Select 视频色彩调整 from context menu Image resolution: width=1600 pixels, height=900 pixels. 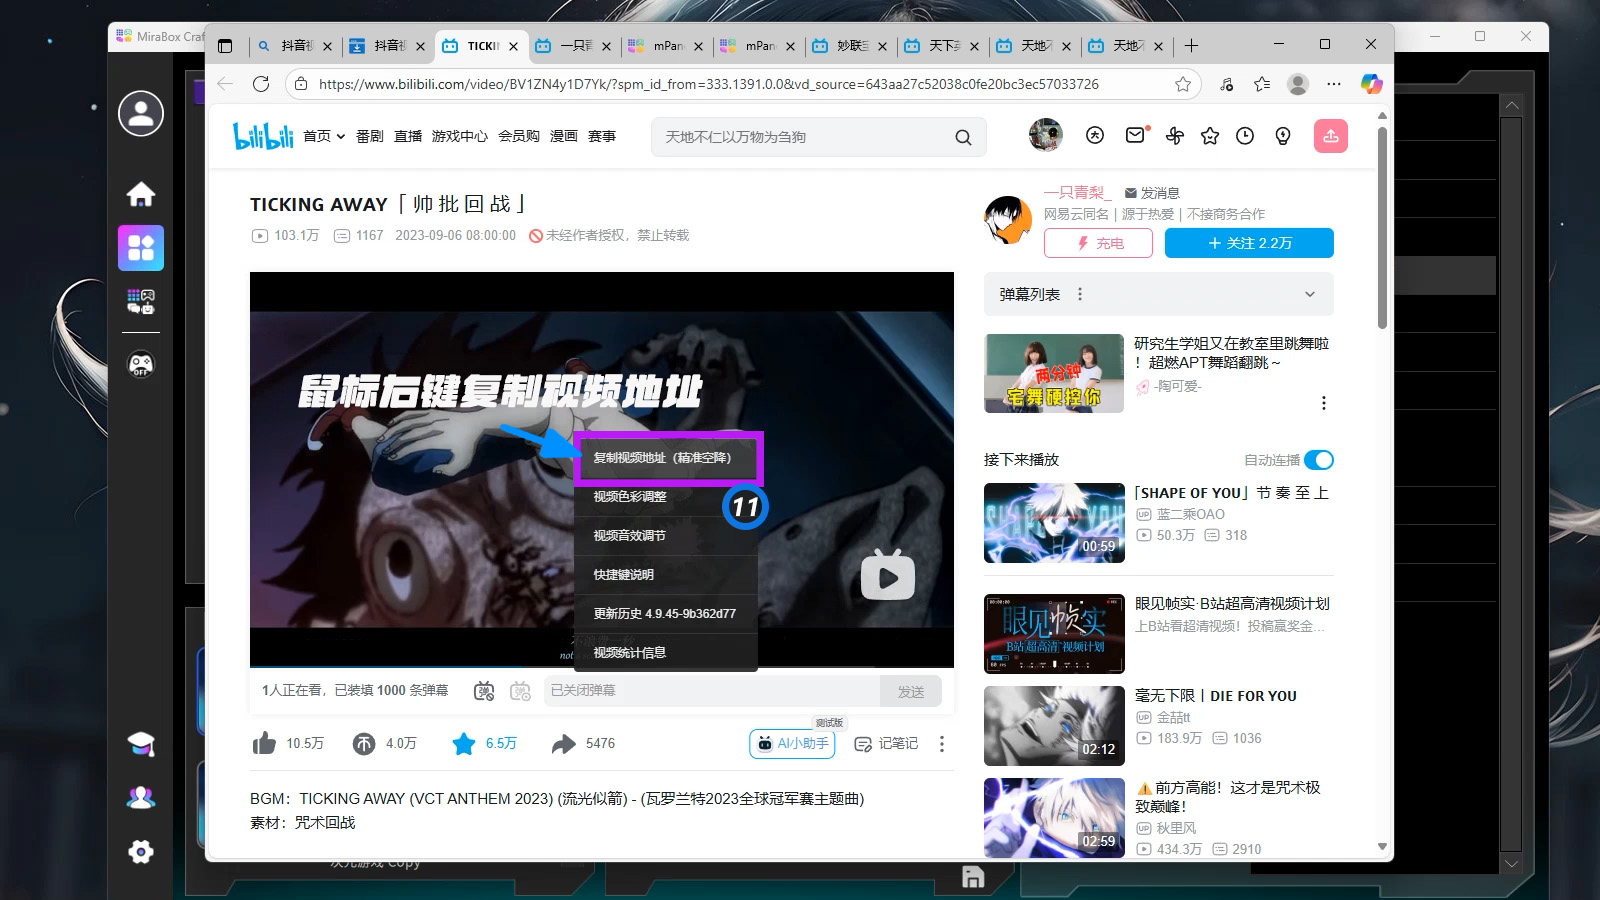[666, 497]
